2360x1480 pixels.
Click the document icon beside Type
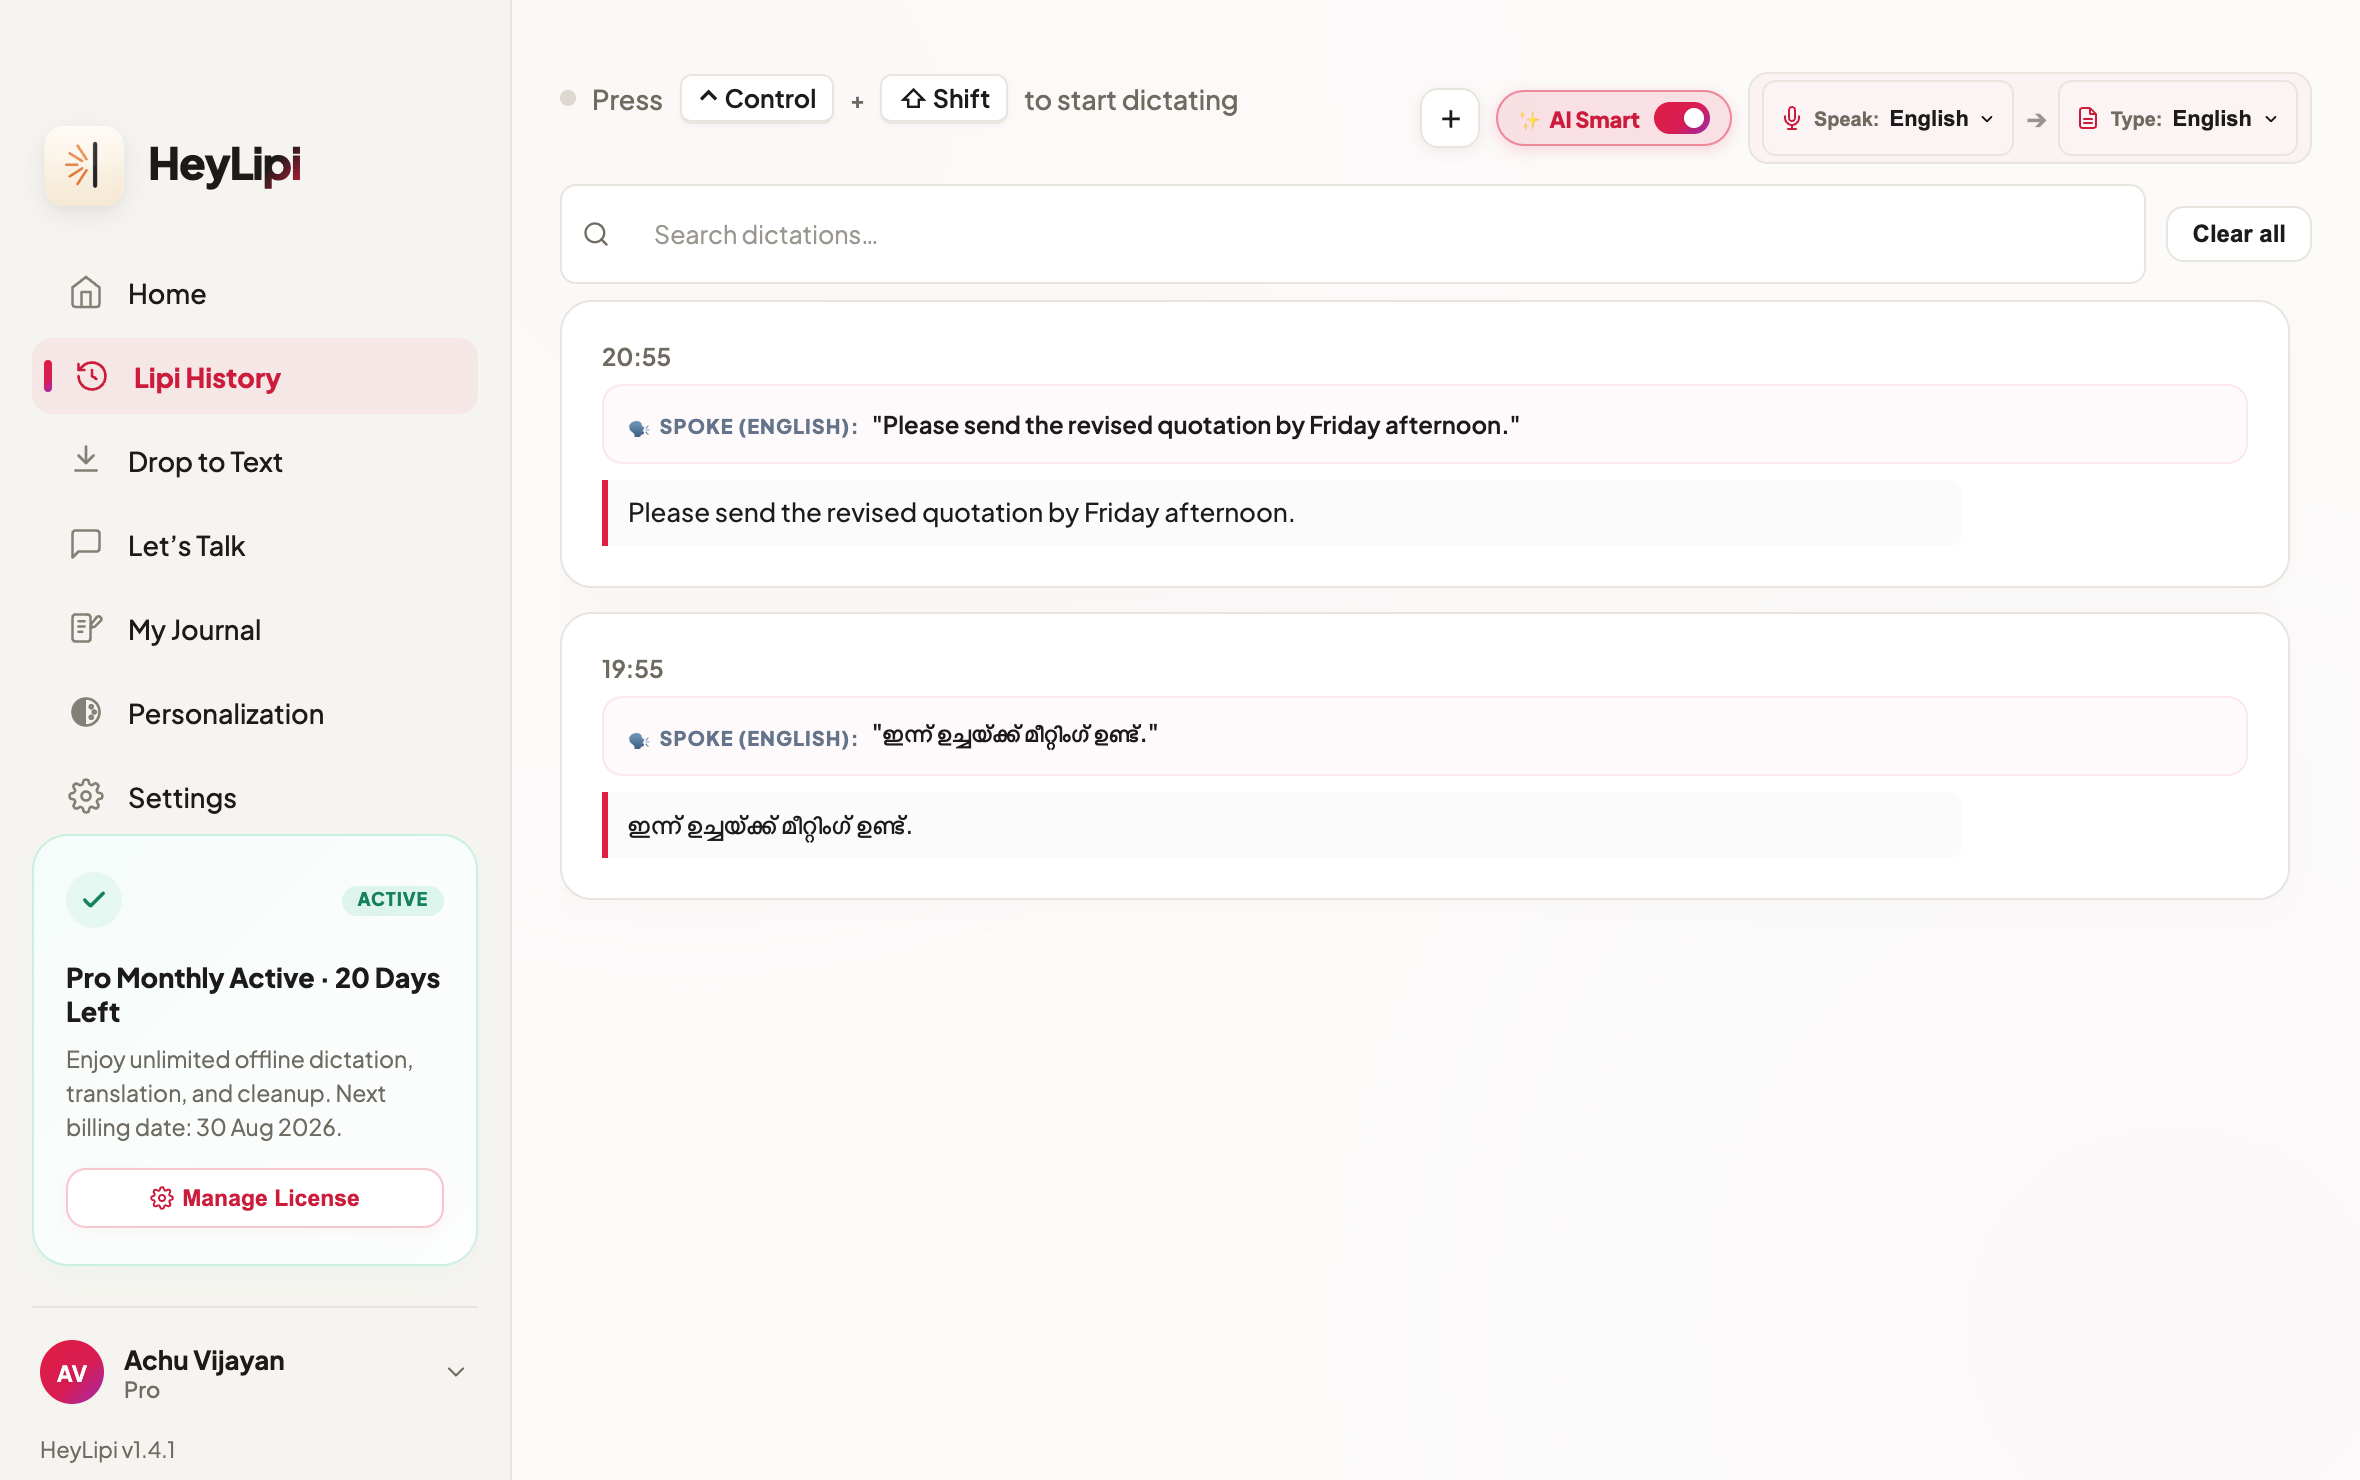[2088, 119]
